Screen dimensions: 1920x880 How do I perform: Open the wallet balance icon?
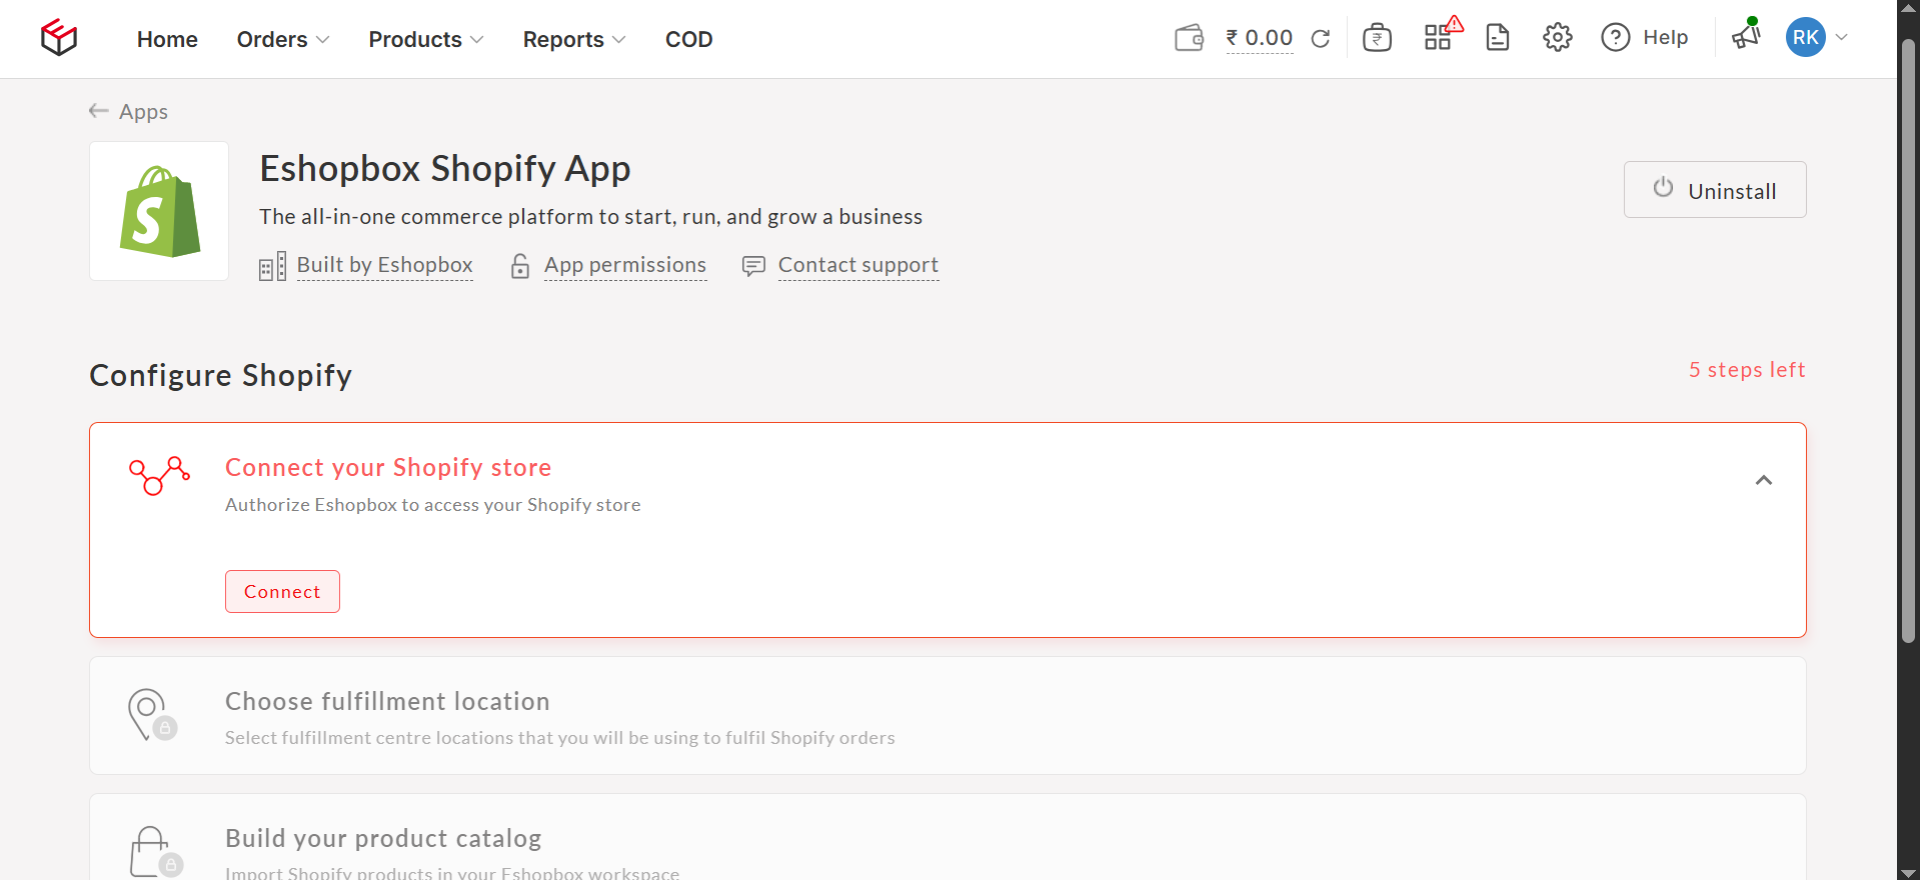(1188, 38)
